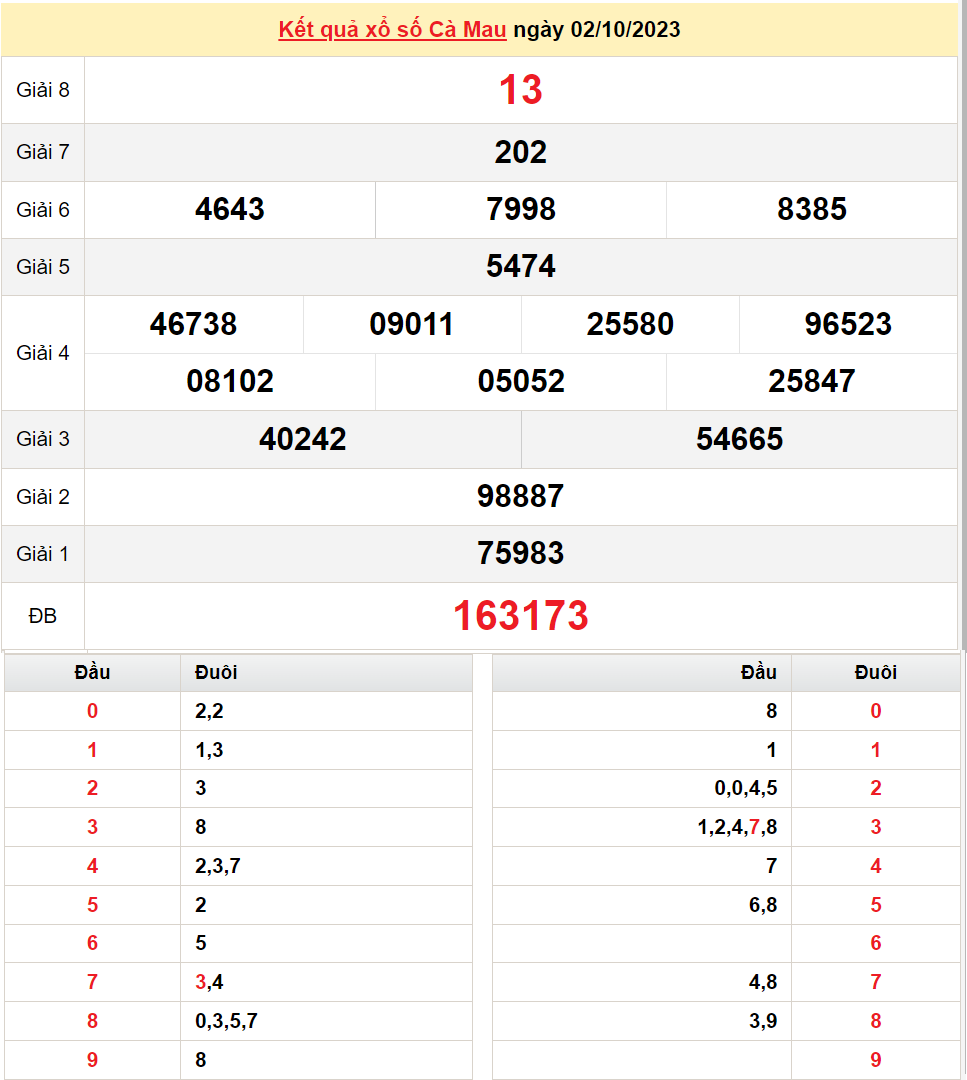Screen dimensions: 967x1080
Task: Click the Đầu header in the left table
Action: pyautogui.click(x=92, y=672)
